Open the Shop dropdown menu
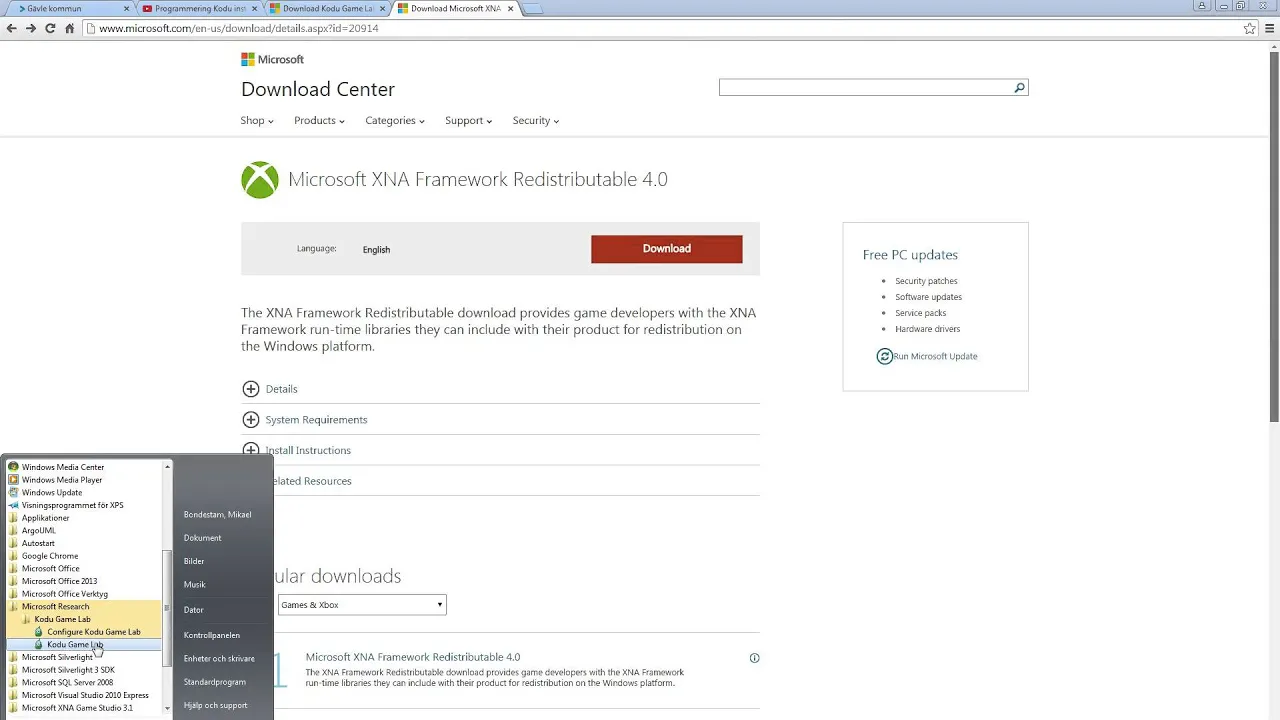 tap(257, 121)
